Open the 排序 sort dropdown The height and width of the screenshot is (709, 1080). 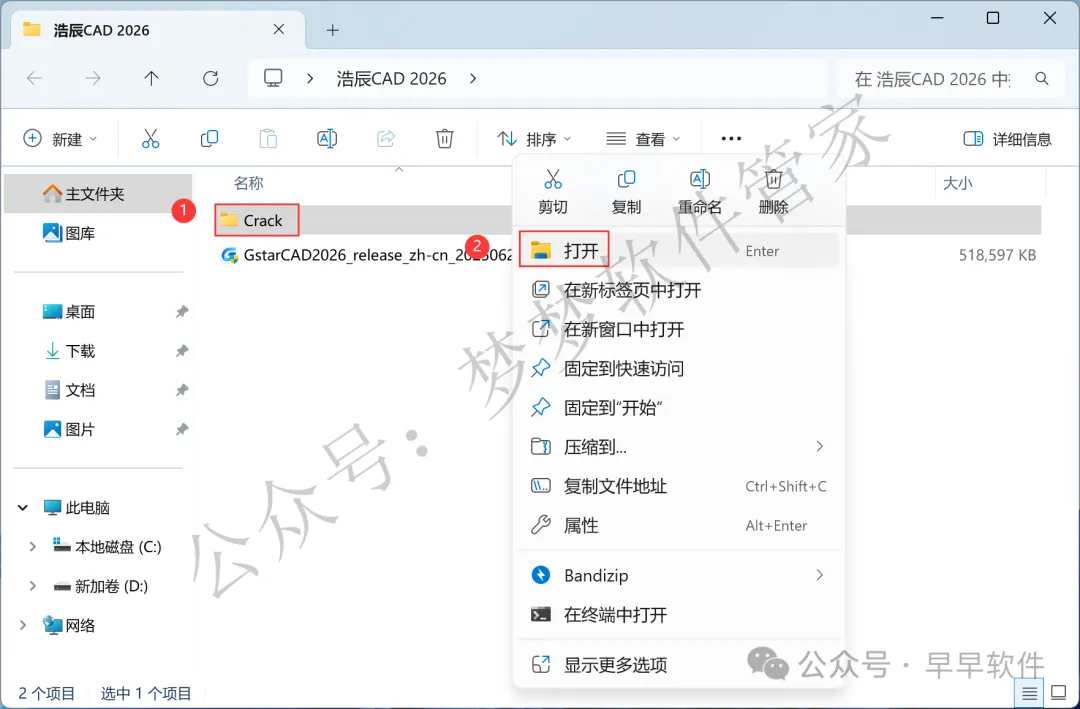click(534, 139)
